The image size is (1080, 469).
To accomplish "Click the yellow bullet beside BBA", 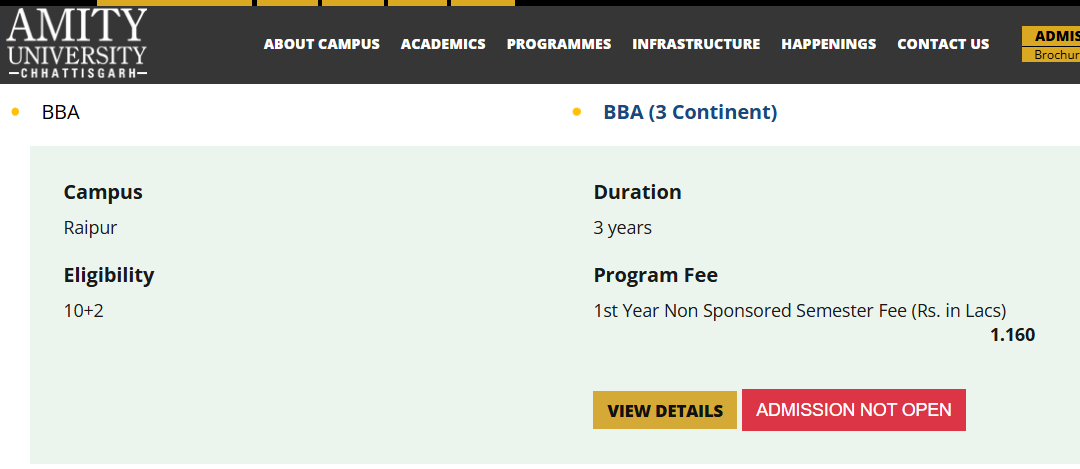I will pos(16,112).
